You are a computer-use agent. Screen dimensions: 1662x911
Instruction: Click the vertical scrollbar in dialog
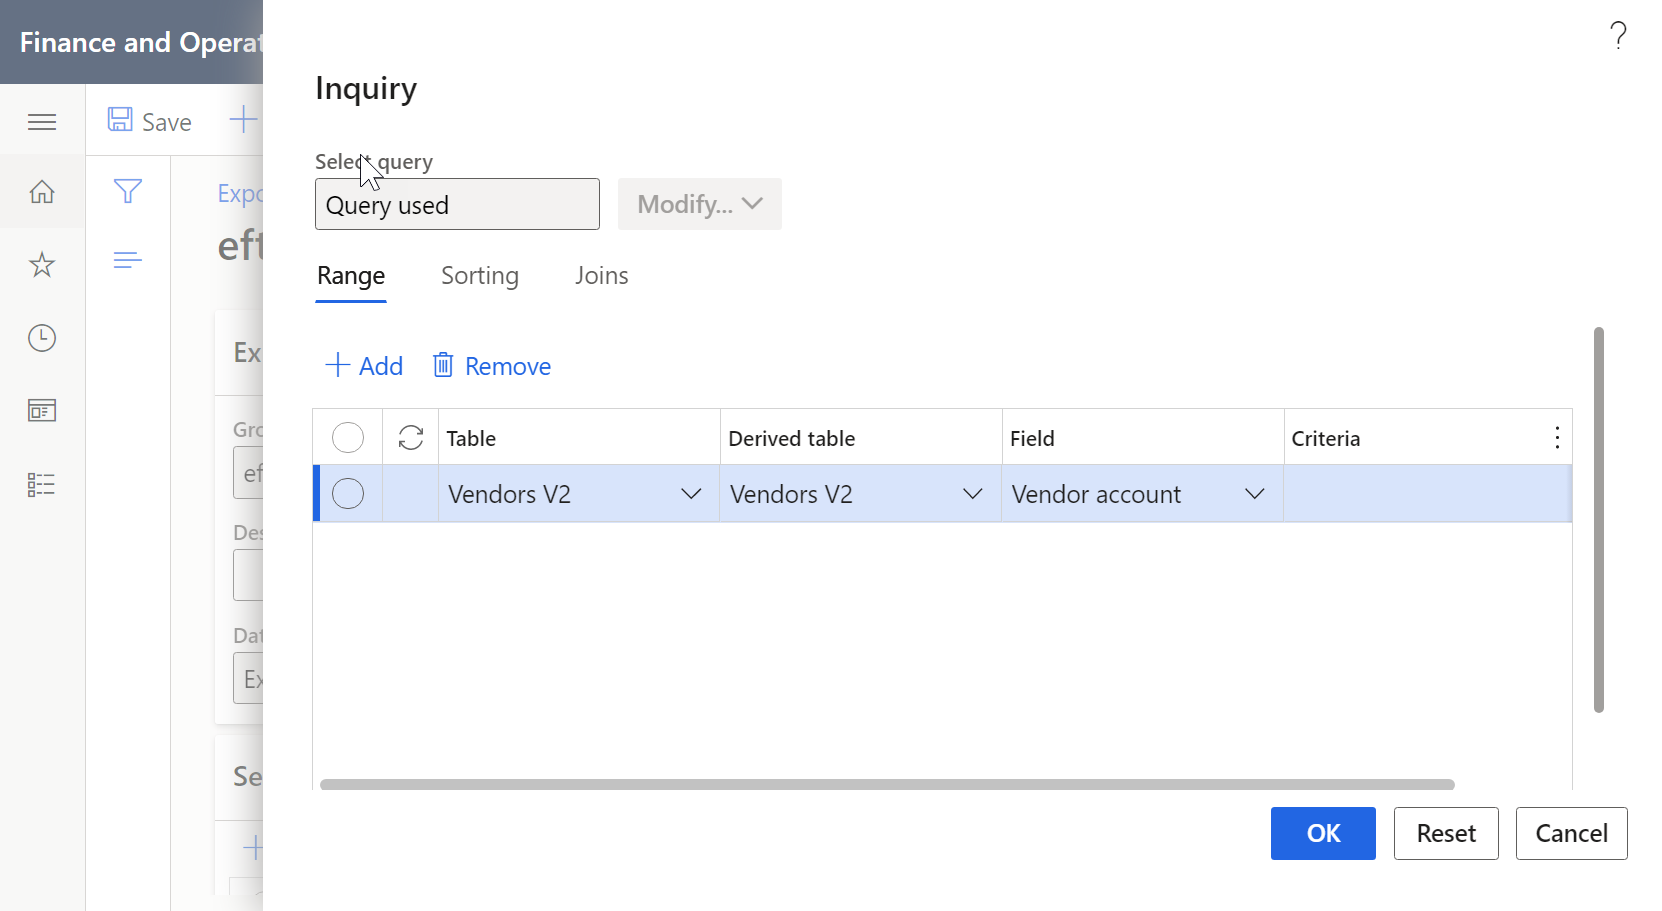coord(1598,520)
